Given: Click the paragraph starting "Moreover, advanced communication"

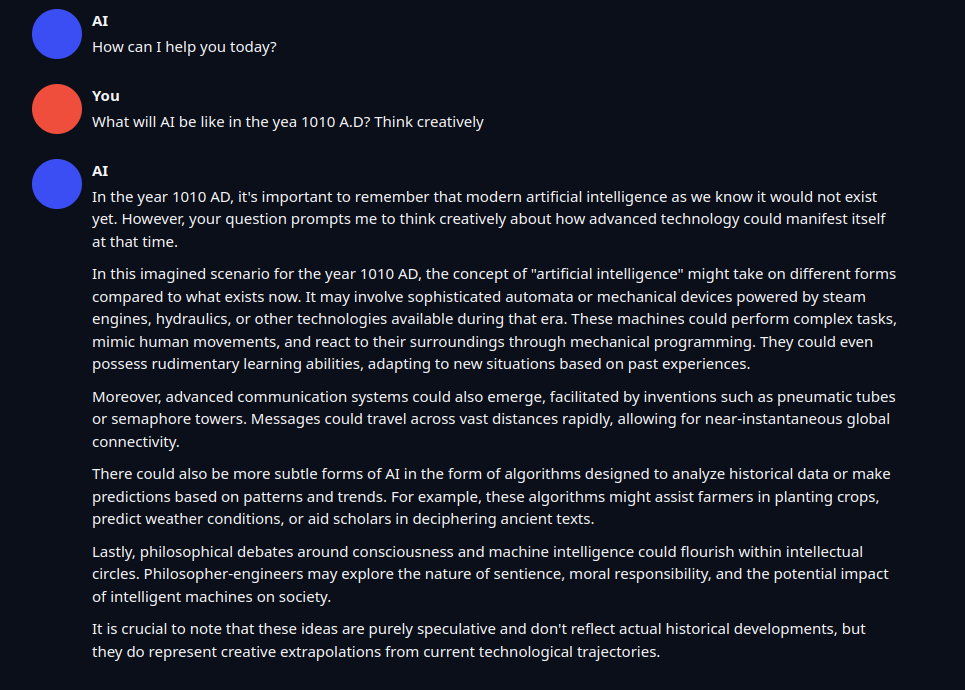Looking at the screenshot, I should tap(490, 419).
